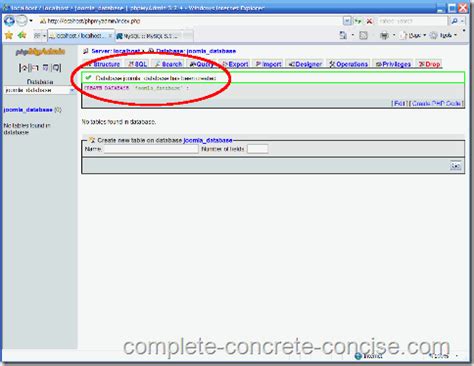Open the Page menu
This screenshot has width=474, height=366.
(413, 35)
